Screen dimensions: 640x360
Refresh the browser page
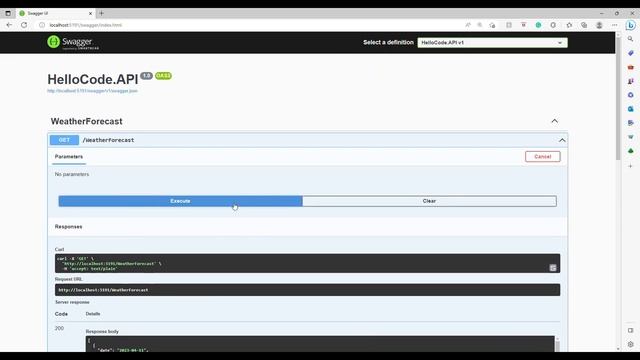point(24,25)
